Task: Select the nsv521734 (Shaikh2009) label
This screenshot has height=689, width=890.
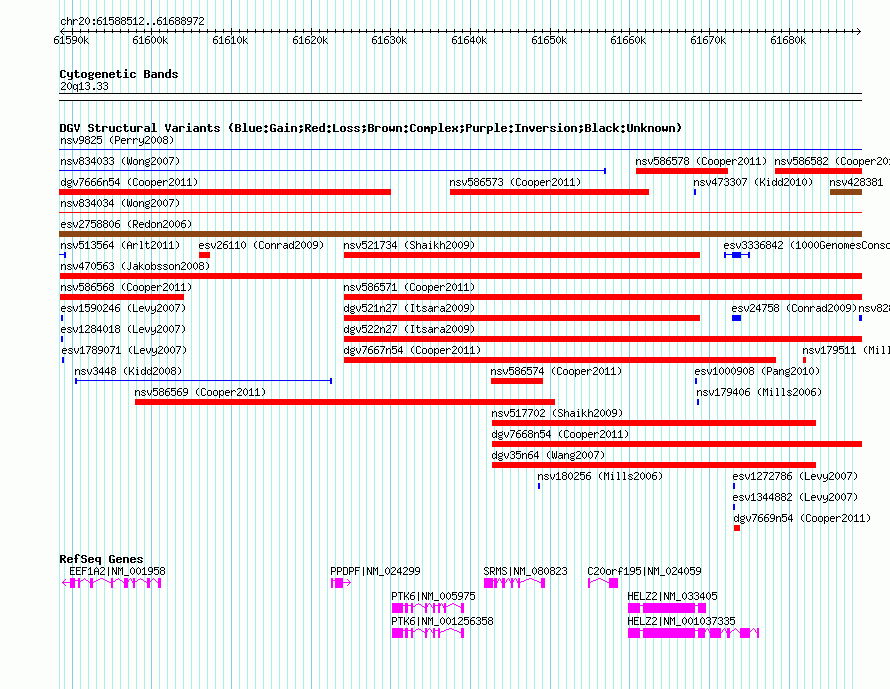Action: [409, 245]
